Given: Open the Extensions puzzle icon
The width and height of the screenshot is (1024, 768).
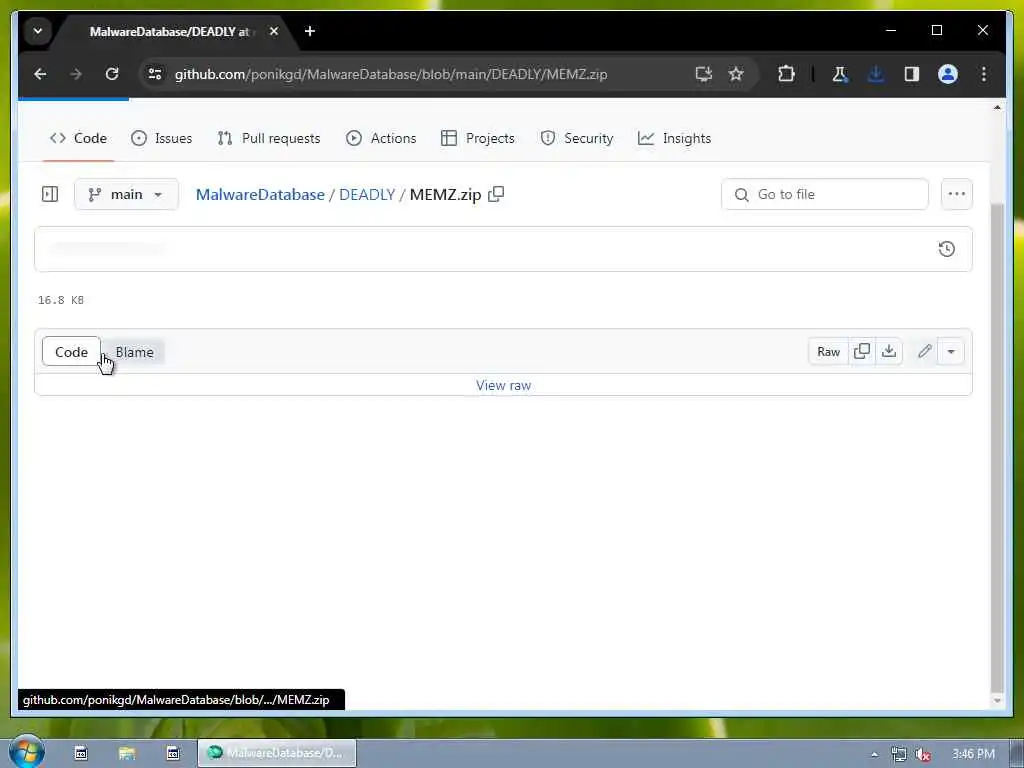Looking at the screenshot, I should coord(786,74).
